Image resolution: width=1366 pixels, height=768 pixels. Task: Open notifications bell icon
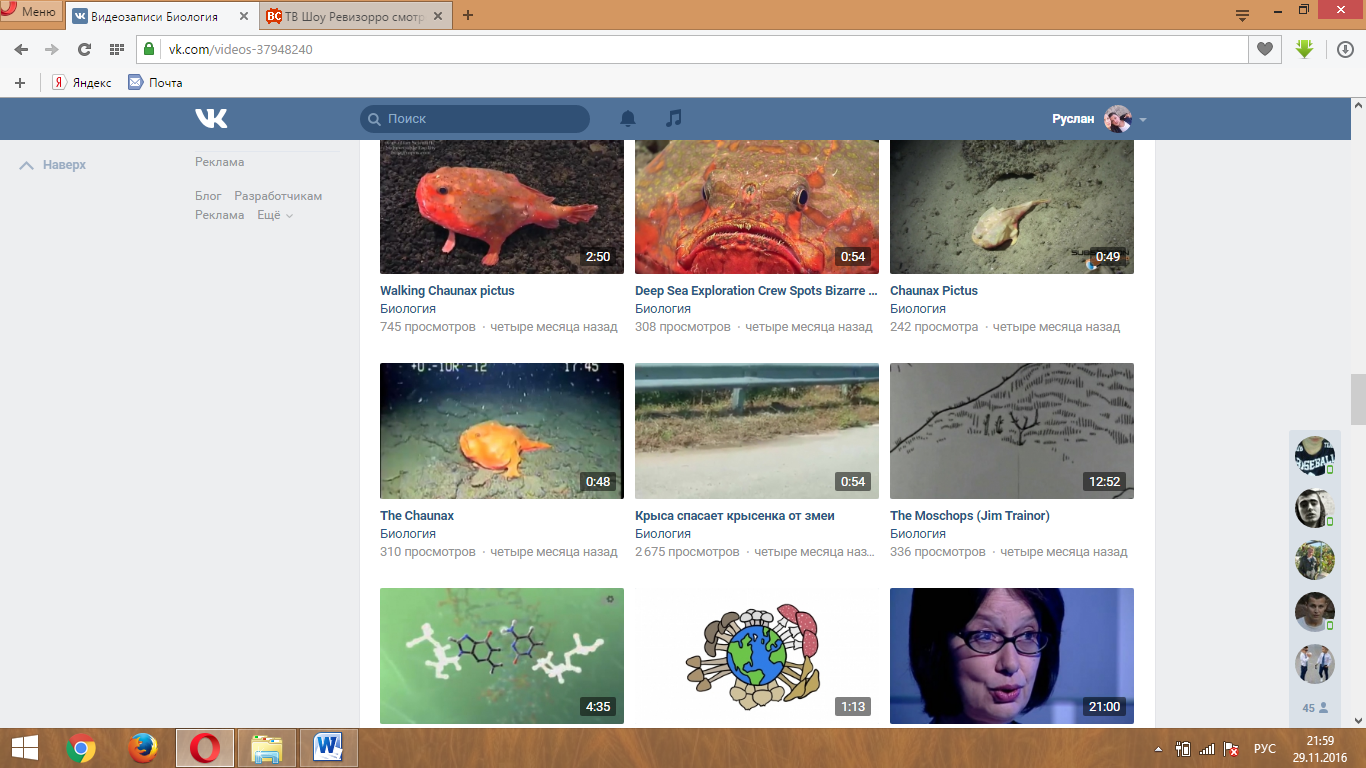point(628,118)
